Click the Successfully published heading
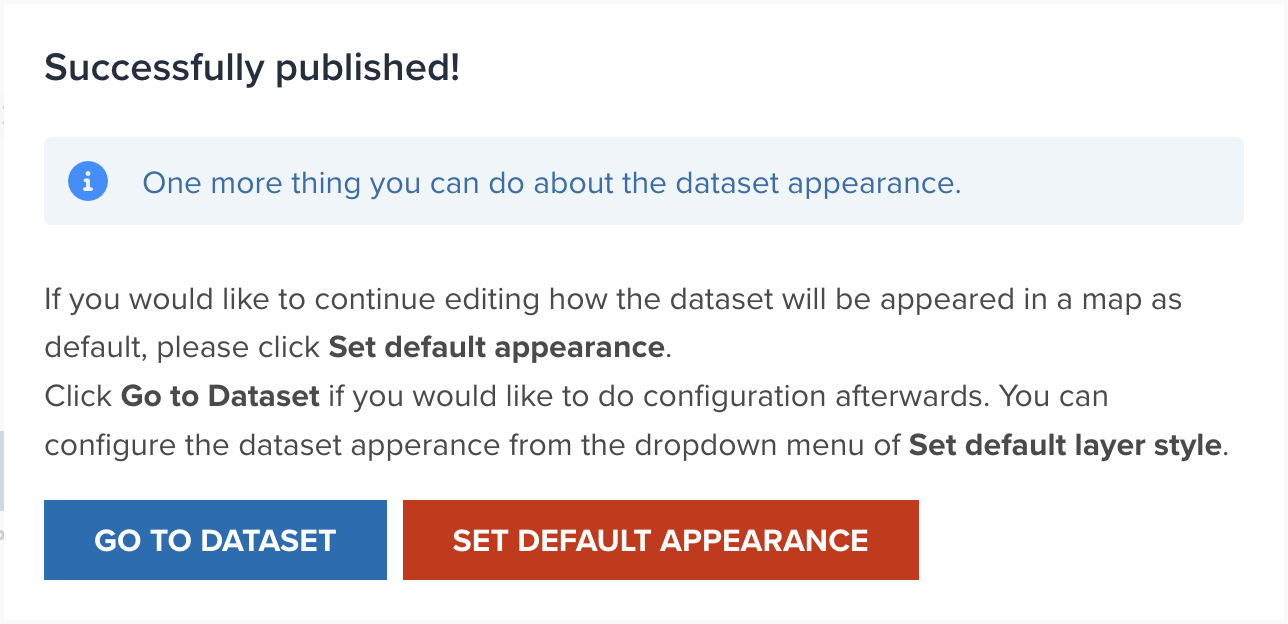This screenshot has width=1288, height=624. [250, 68]
